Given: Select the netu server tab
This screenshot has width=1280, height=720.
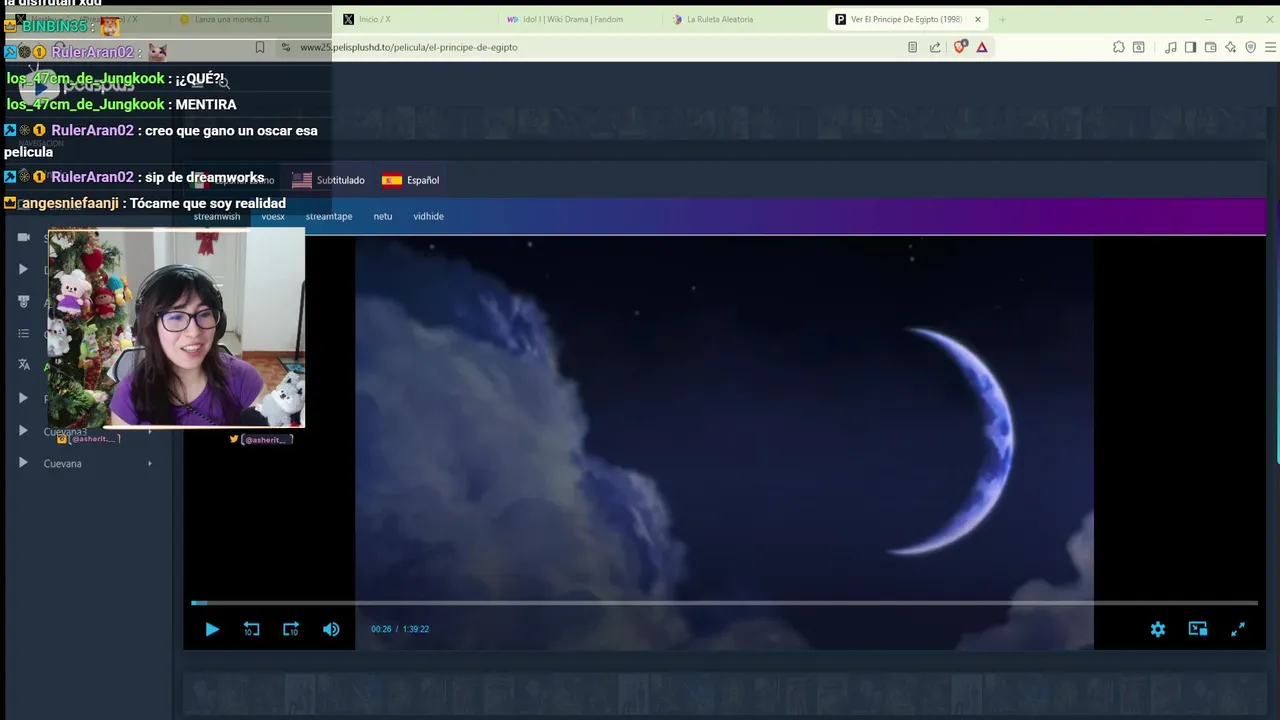Looking at the screenshot, I should point(383,216).
